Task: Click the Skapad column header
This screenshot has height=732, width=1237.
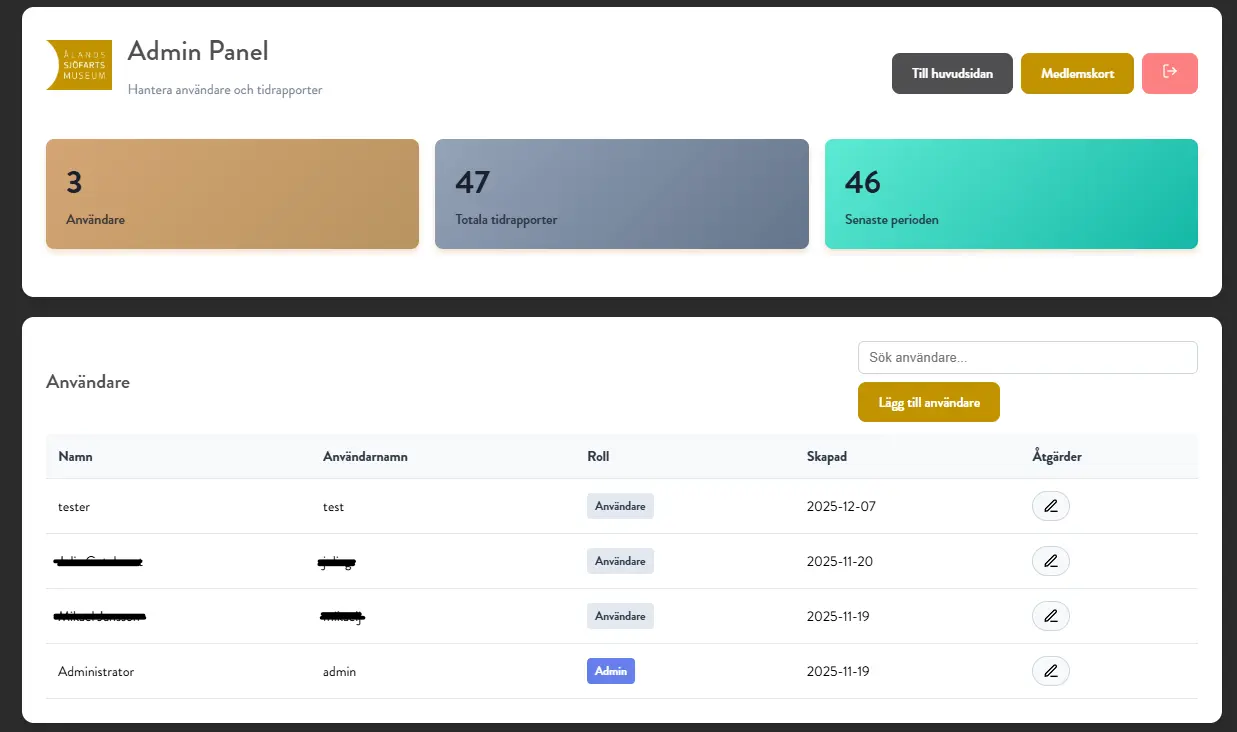Action: [x=826, y=456]
